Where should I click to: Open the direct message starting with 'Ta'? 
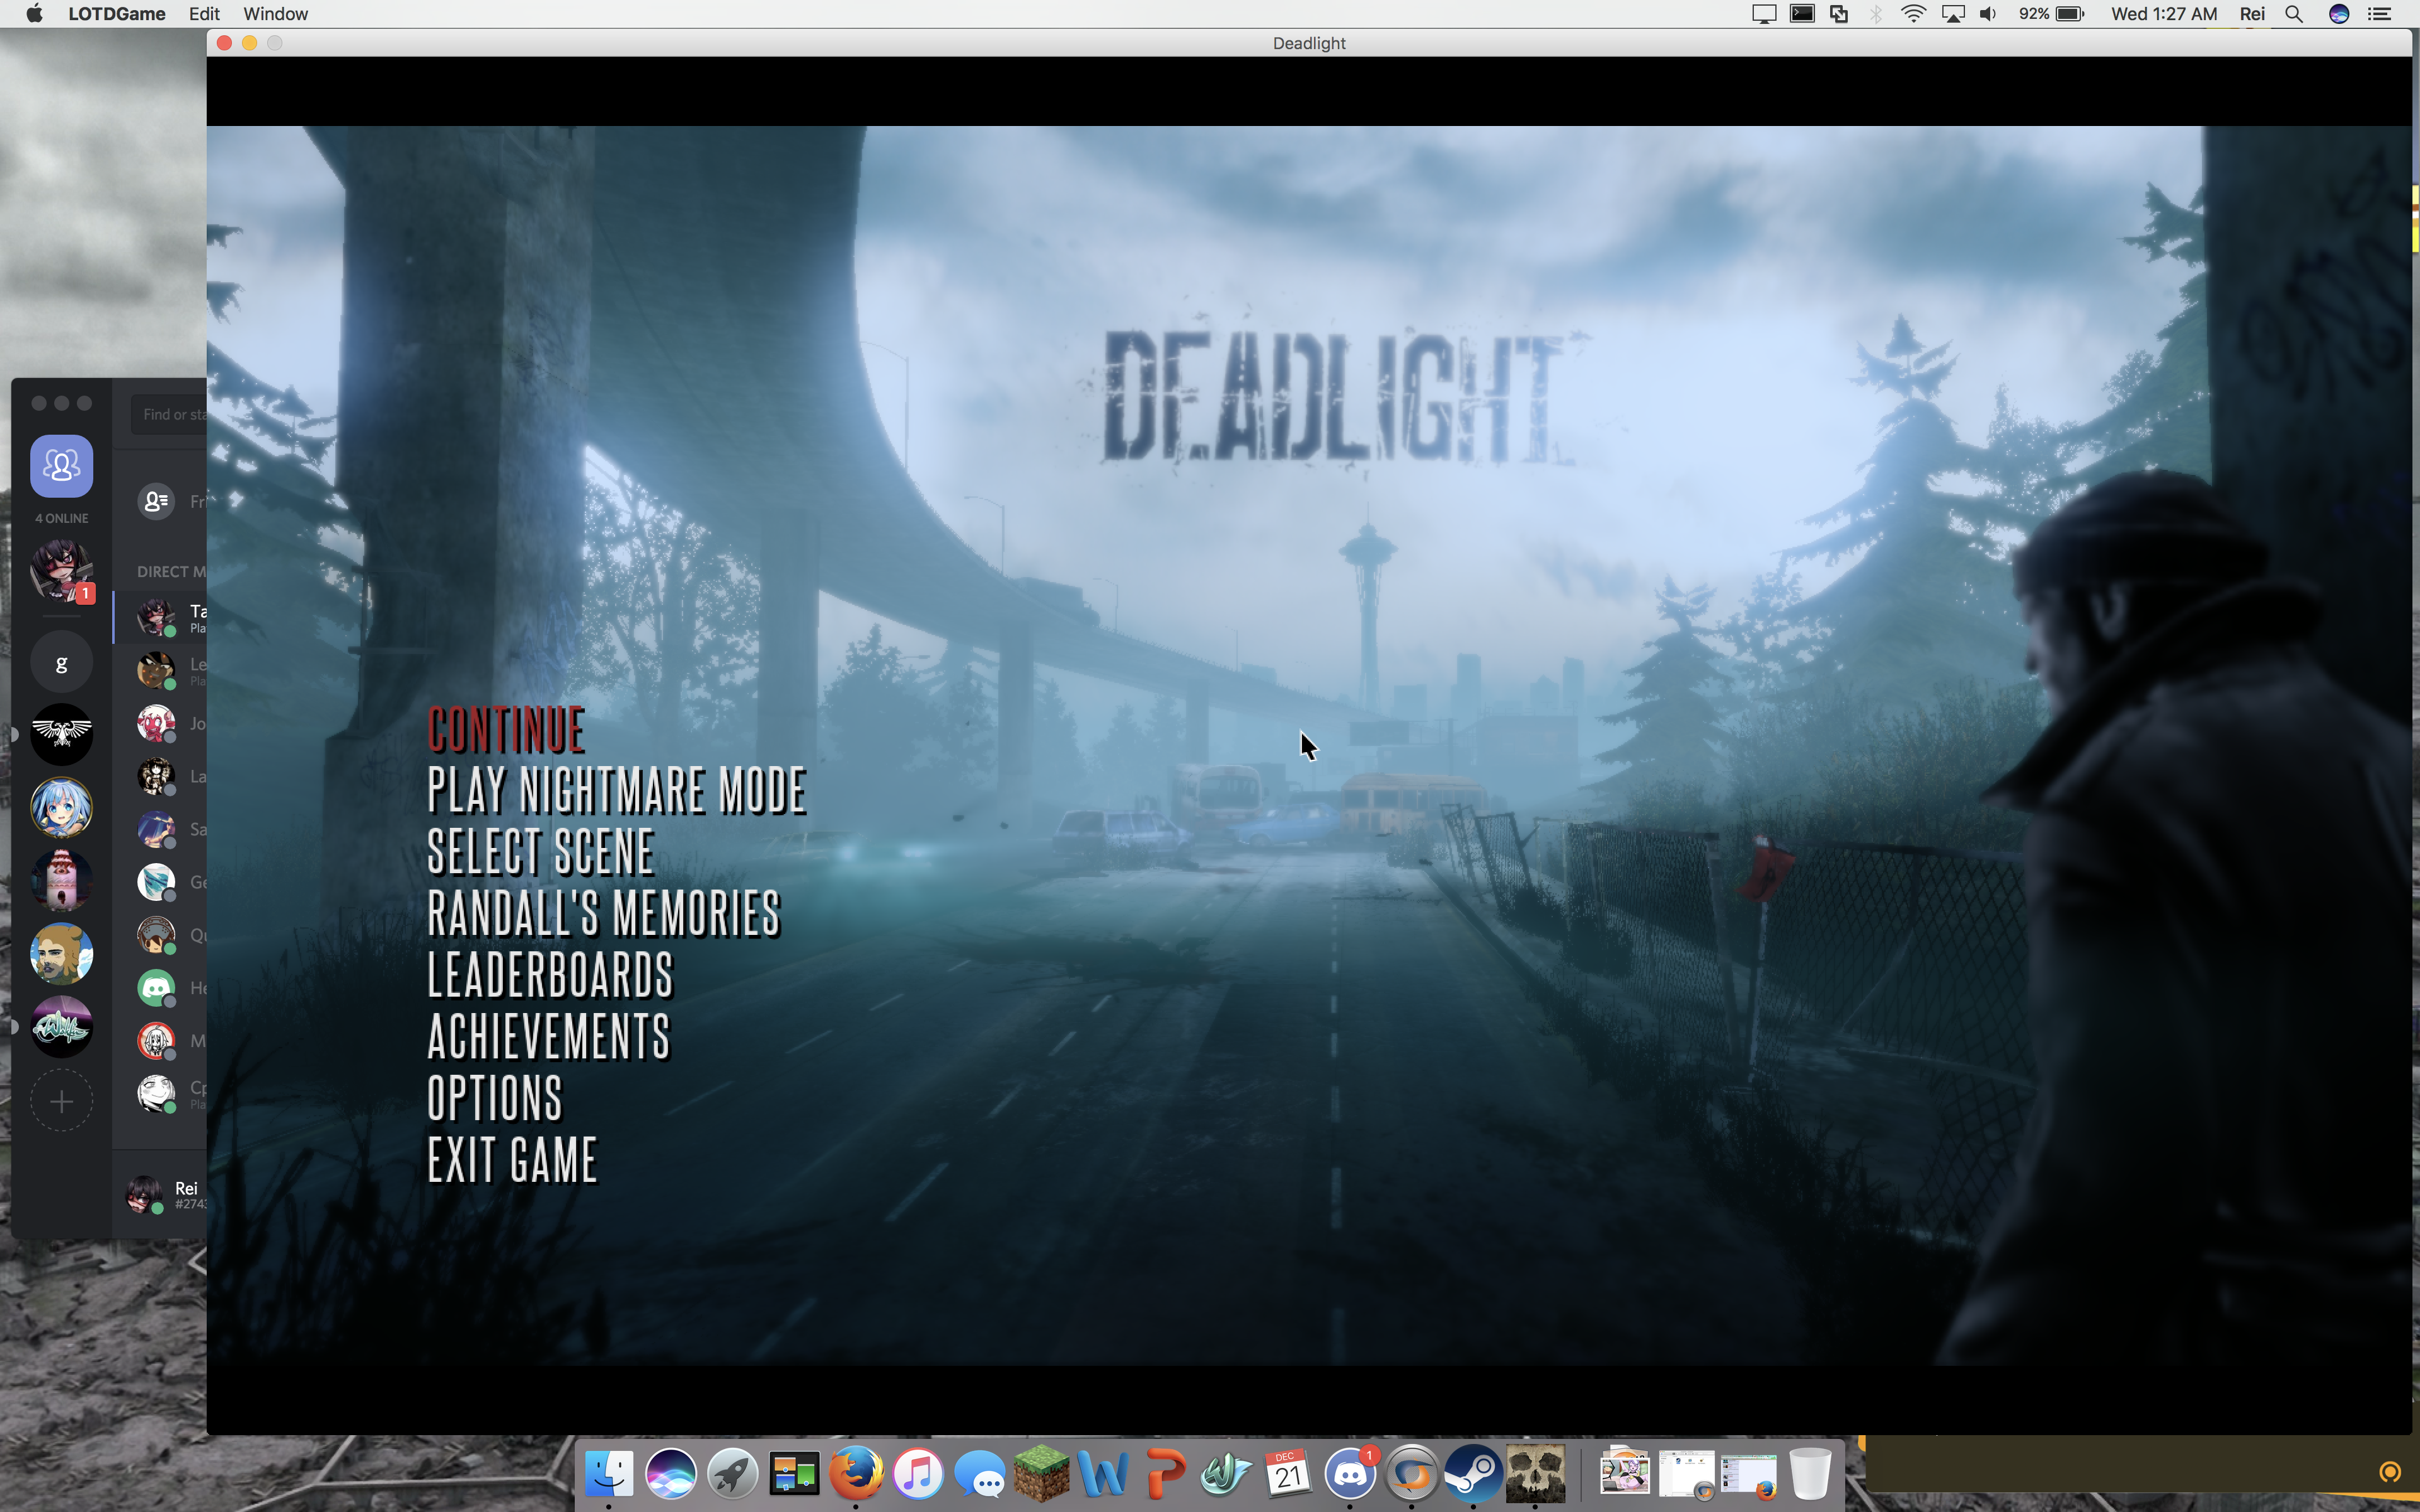click(161, 617)
